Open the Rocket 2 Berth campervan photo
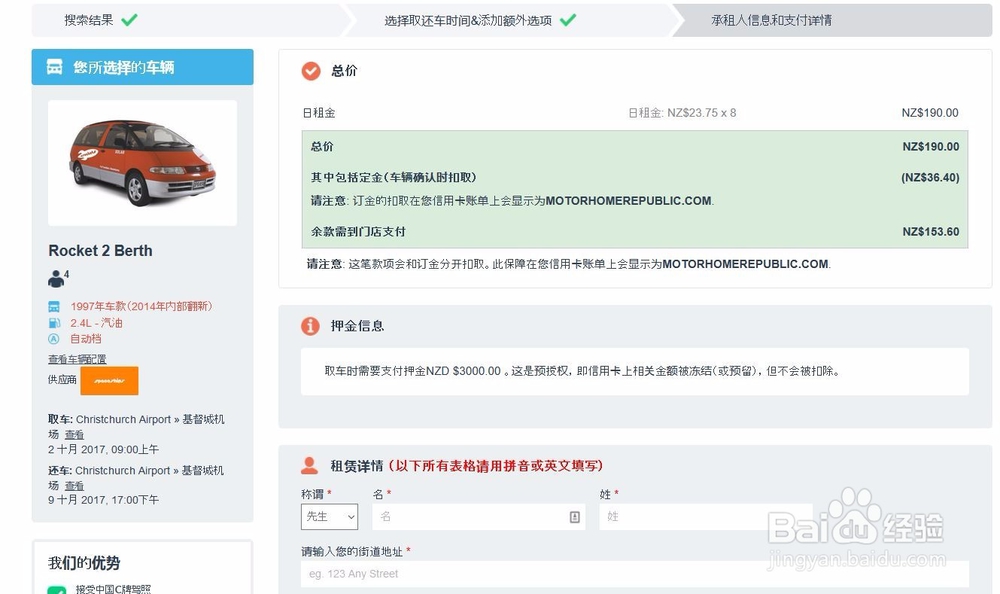The height and width of the screenshot is (594, 1000). pyautogui.click(x=142, y=163)
